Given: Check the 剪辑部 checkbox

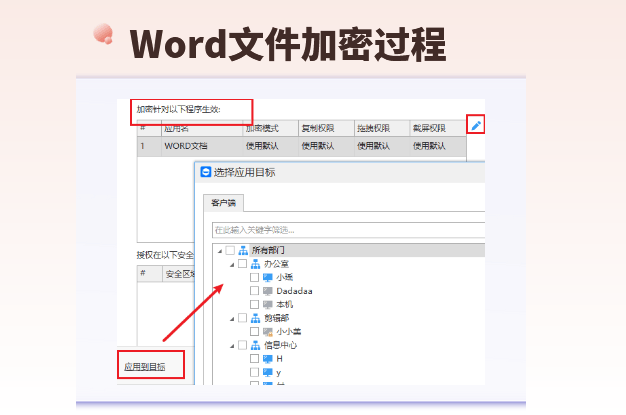Looking at the screenshot, I should [242, 318].
